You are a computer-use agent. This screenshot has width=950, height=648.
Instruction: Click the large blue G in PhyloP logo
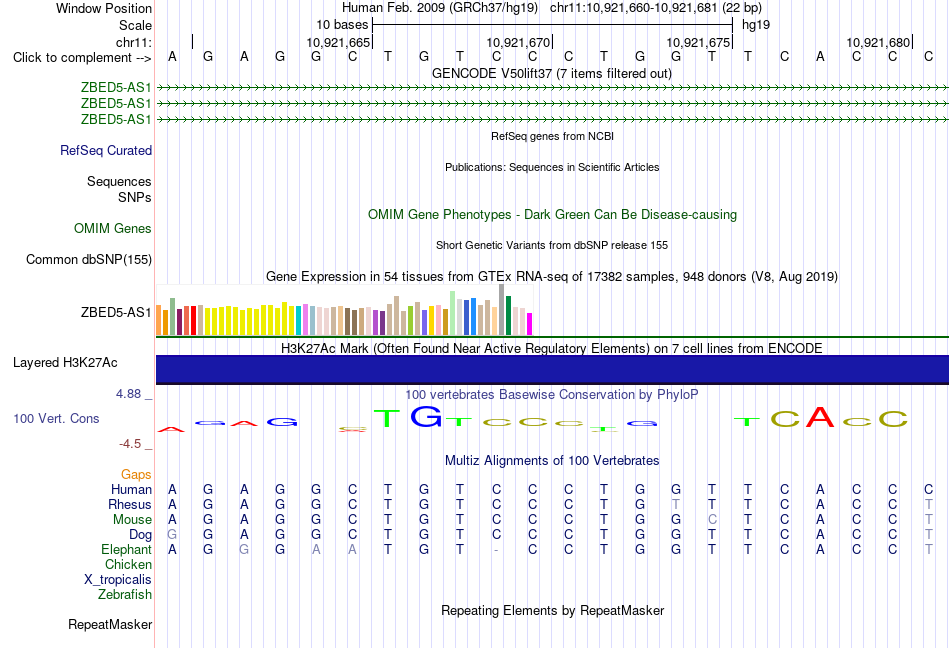pos(426,417)
